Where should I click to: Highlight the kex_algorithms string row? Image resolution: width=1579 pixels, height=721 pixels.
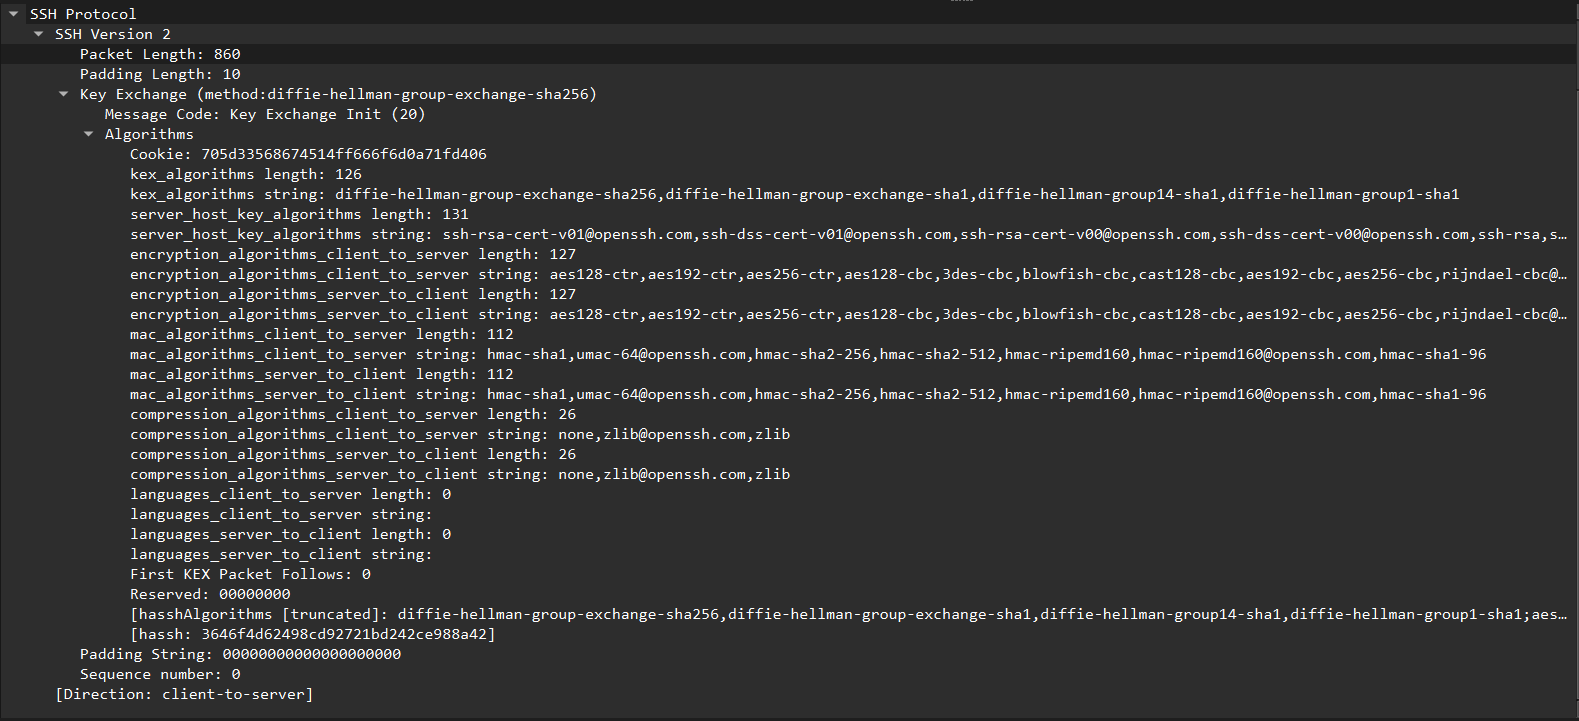point(794,194)
